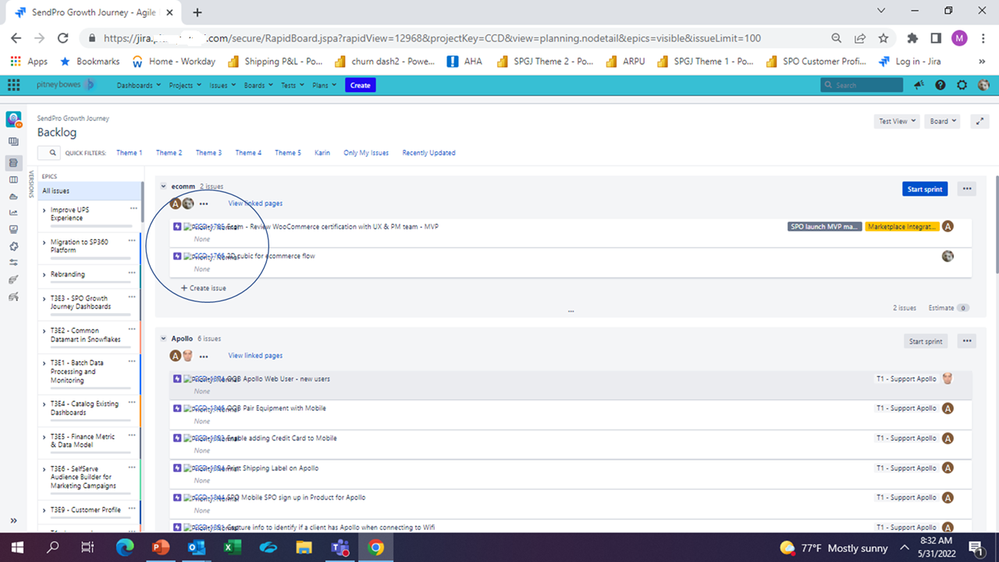Open the Reports chart icon in sidebar

click(x=13, y=213)
